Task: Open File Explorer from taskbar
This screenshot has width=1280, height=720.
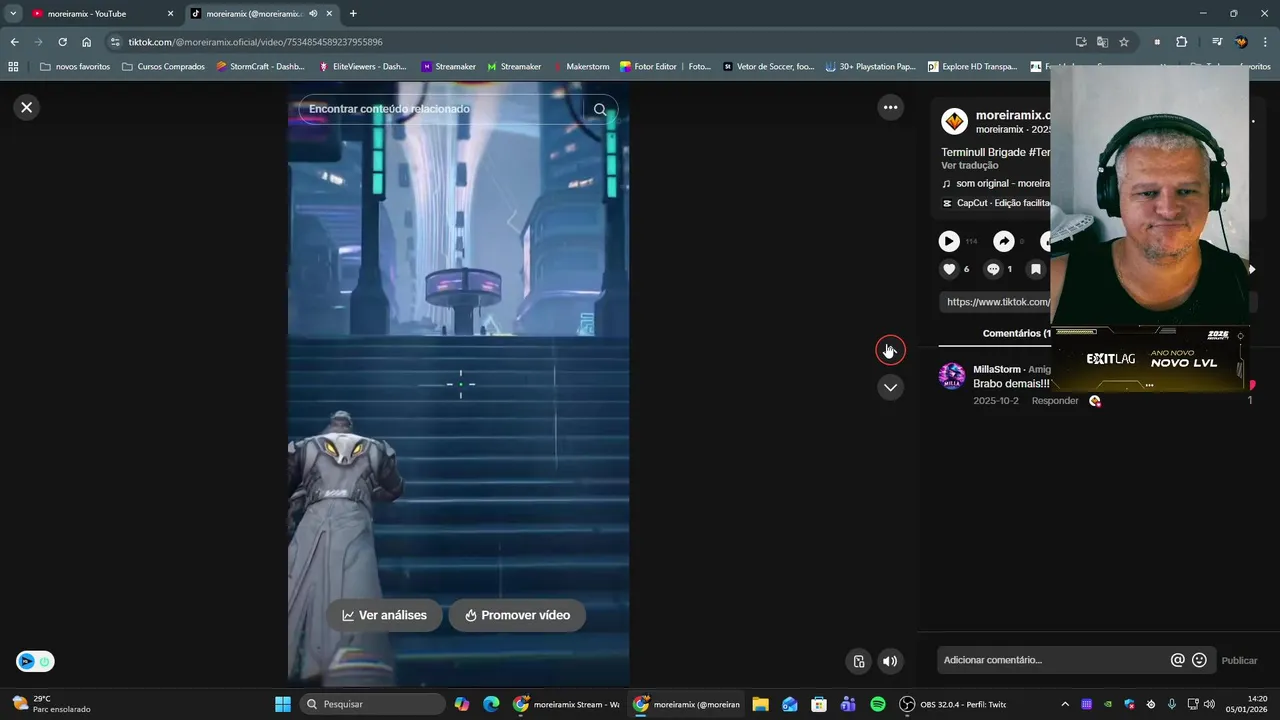Action: [x=760, y=704]
